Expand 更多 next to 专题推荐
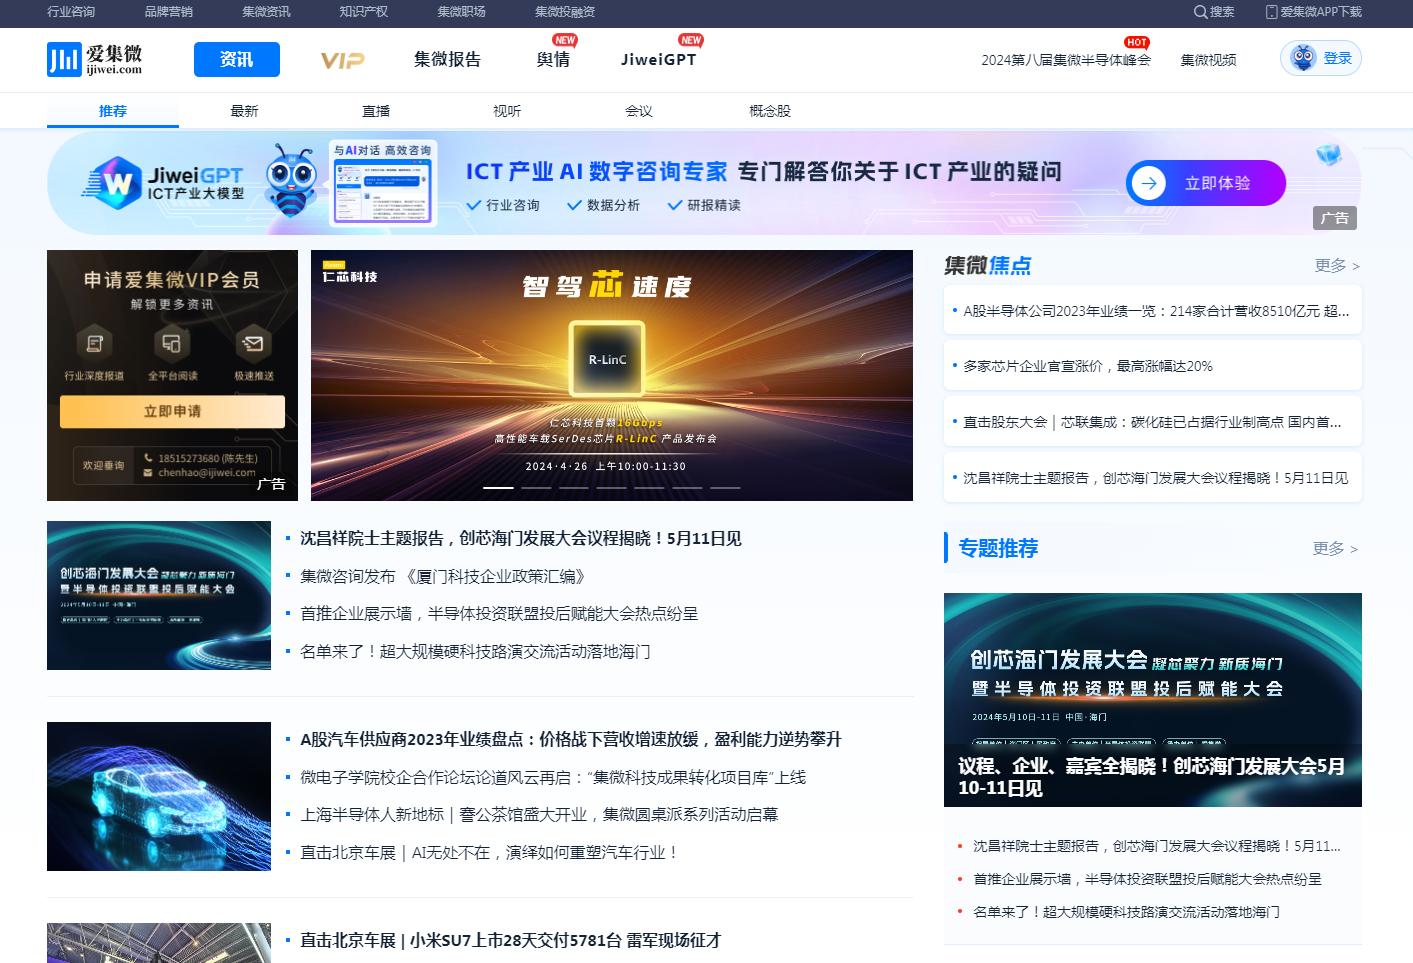This screenshot has height=963, width=1413. [x=1336, y=548]
